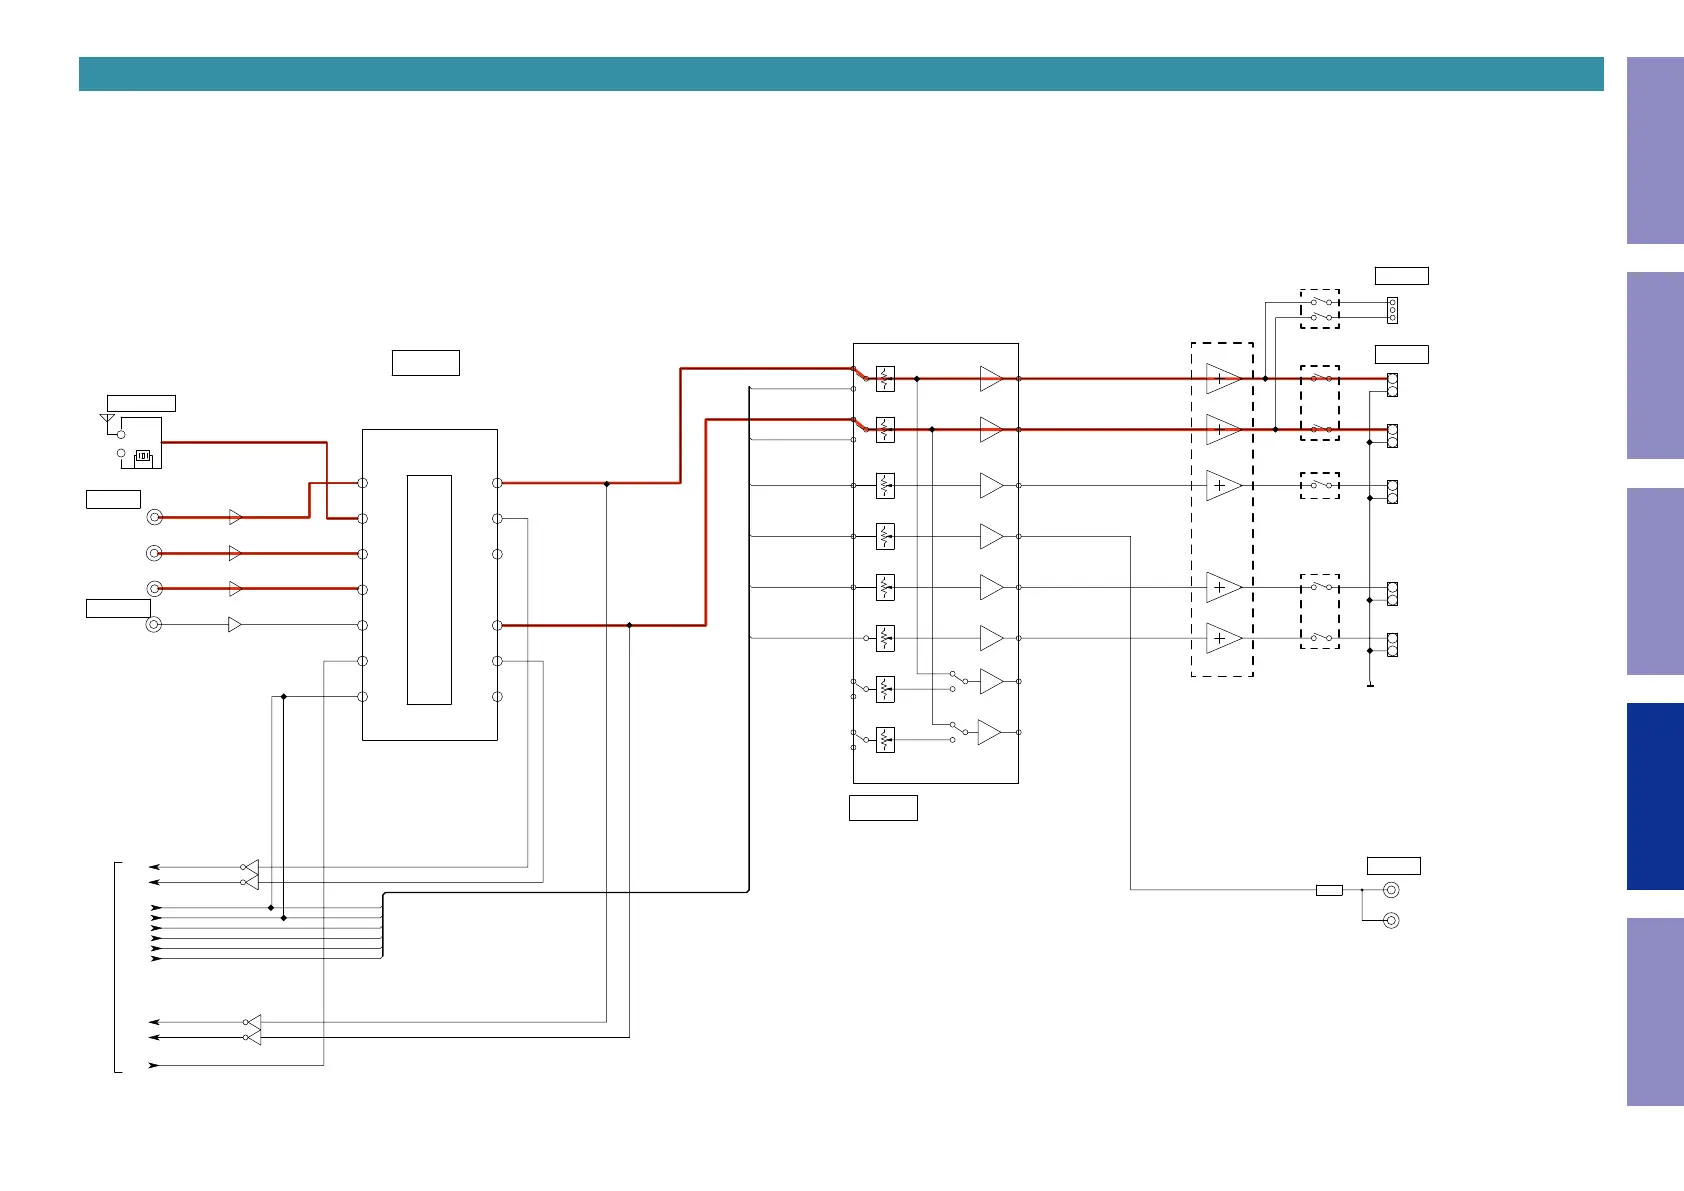Screen dimensions: 1684x1191
Task: Click the empty label box above the central selector block
Action: pyautogui.click(x=426, y=362)
